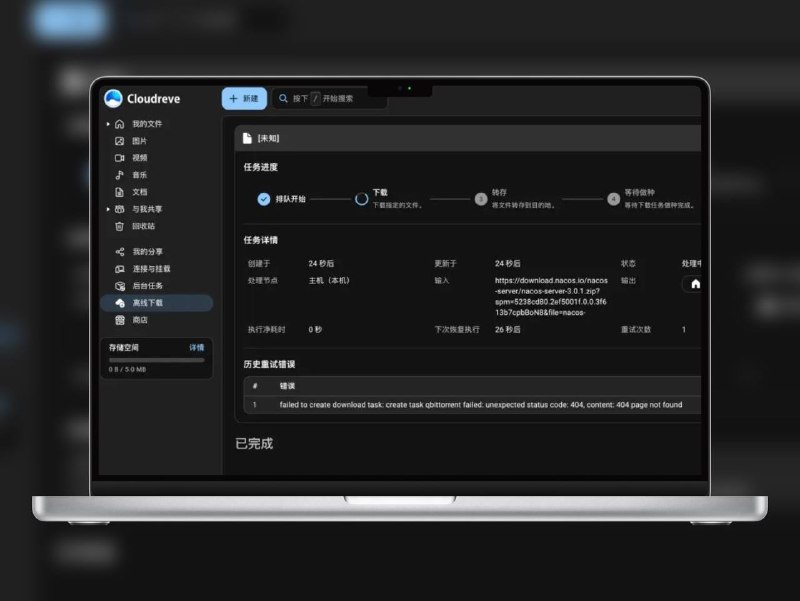Open 连接与挂载 (Connections and Mounts)
This screenshot has height=601, width=800.
tap(121, 269)
